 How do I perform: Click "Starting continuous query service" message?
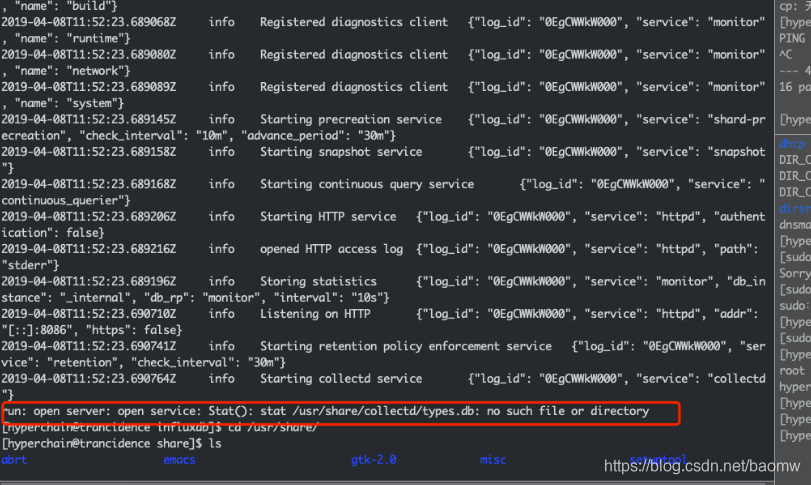pos(367,184)
